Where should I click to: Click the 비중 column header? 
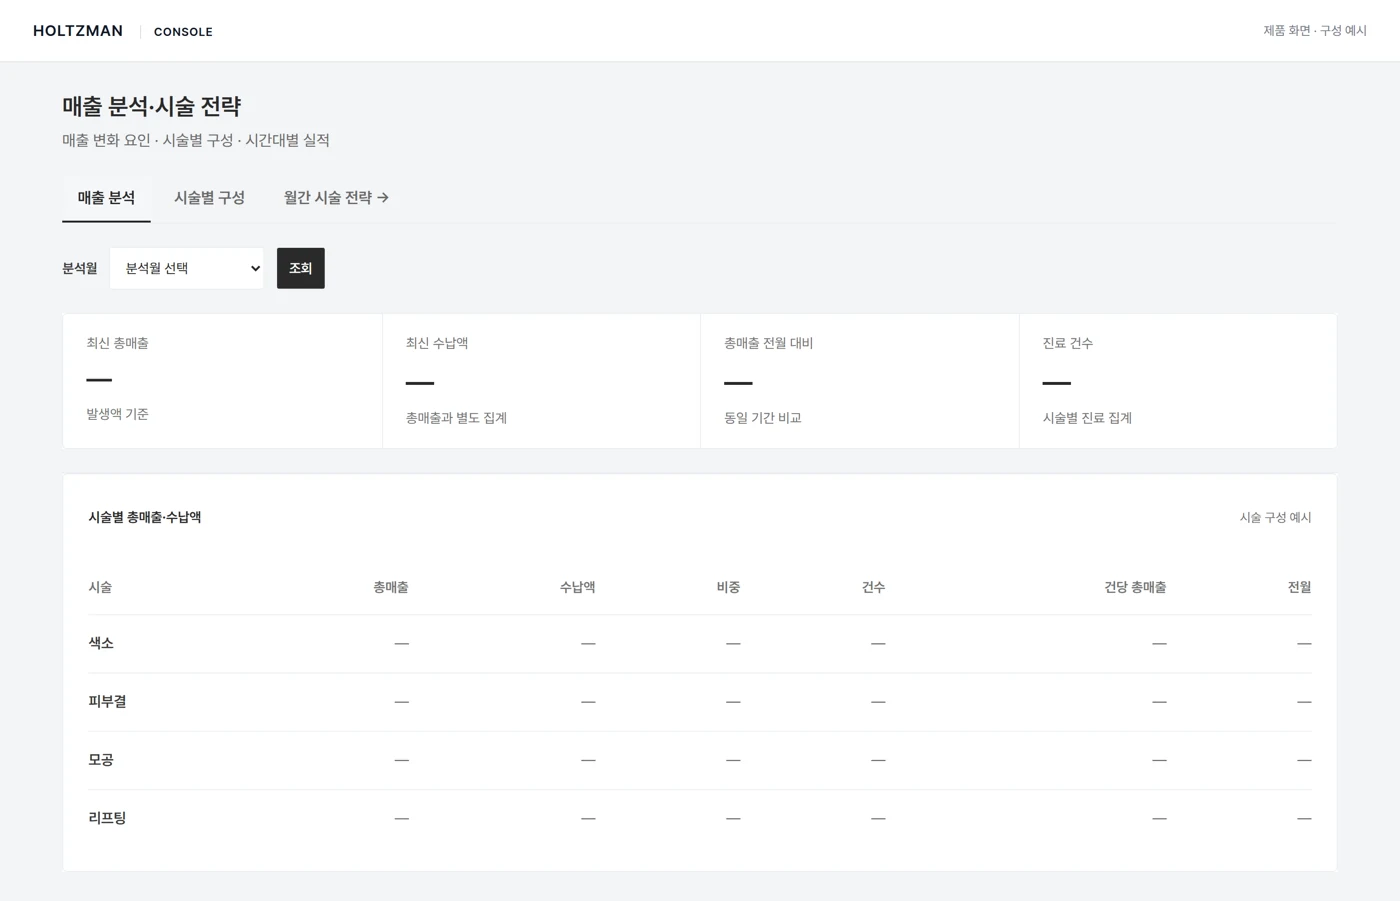(728, 587)
